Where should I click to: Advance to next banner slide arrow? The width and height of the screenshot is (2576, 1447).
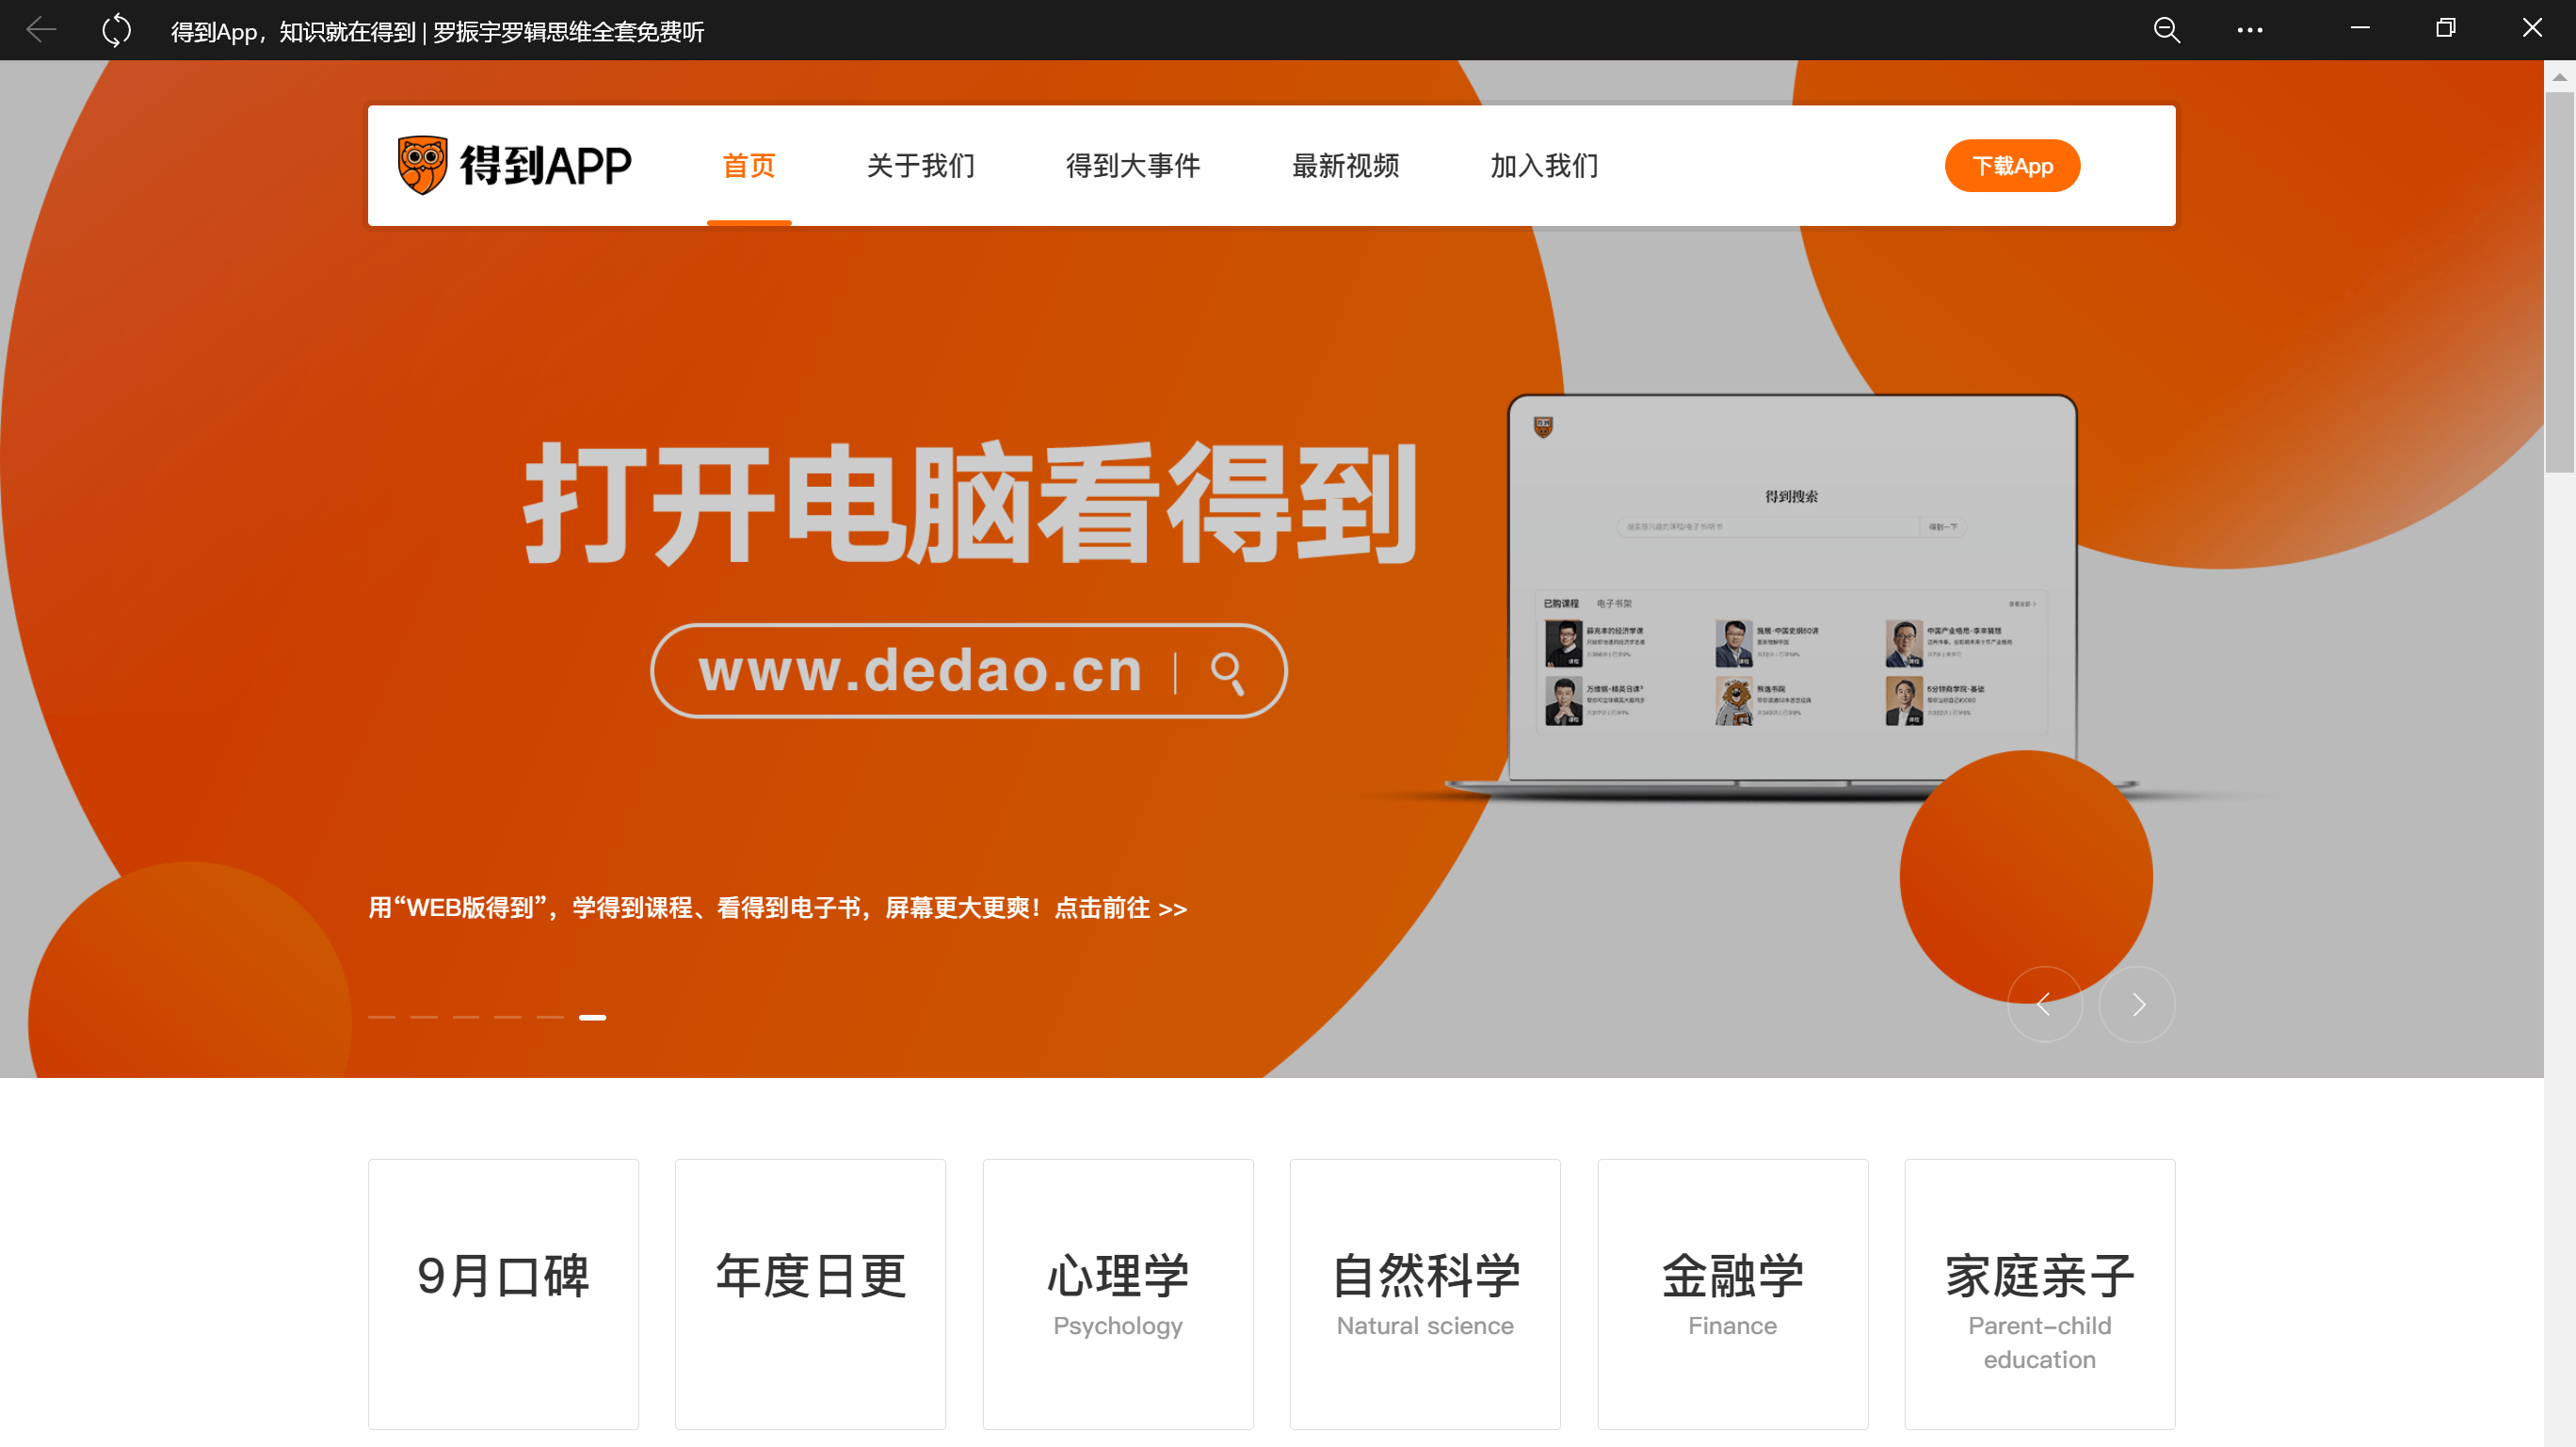(2137, 1004)
